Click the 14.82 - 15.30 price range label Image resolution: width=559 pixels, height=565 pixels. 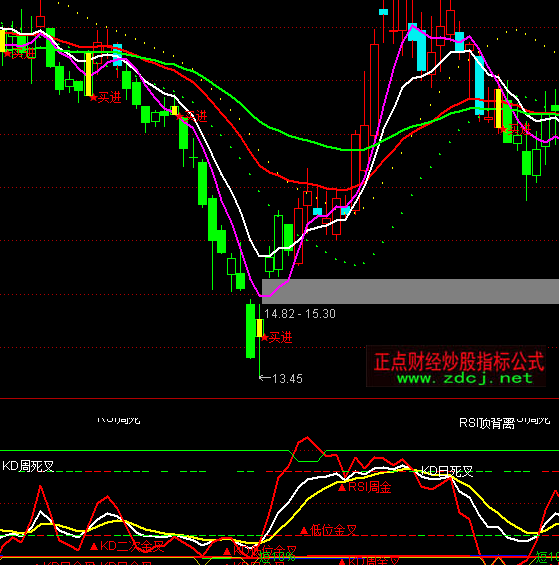[300, 314]
